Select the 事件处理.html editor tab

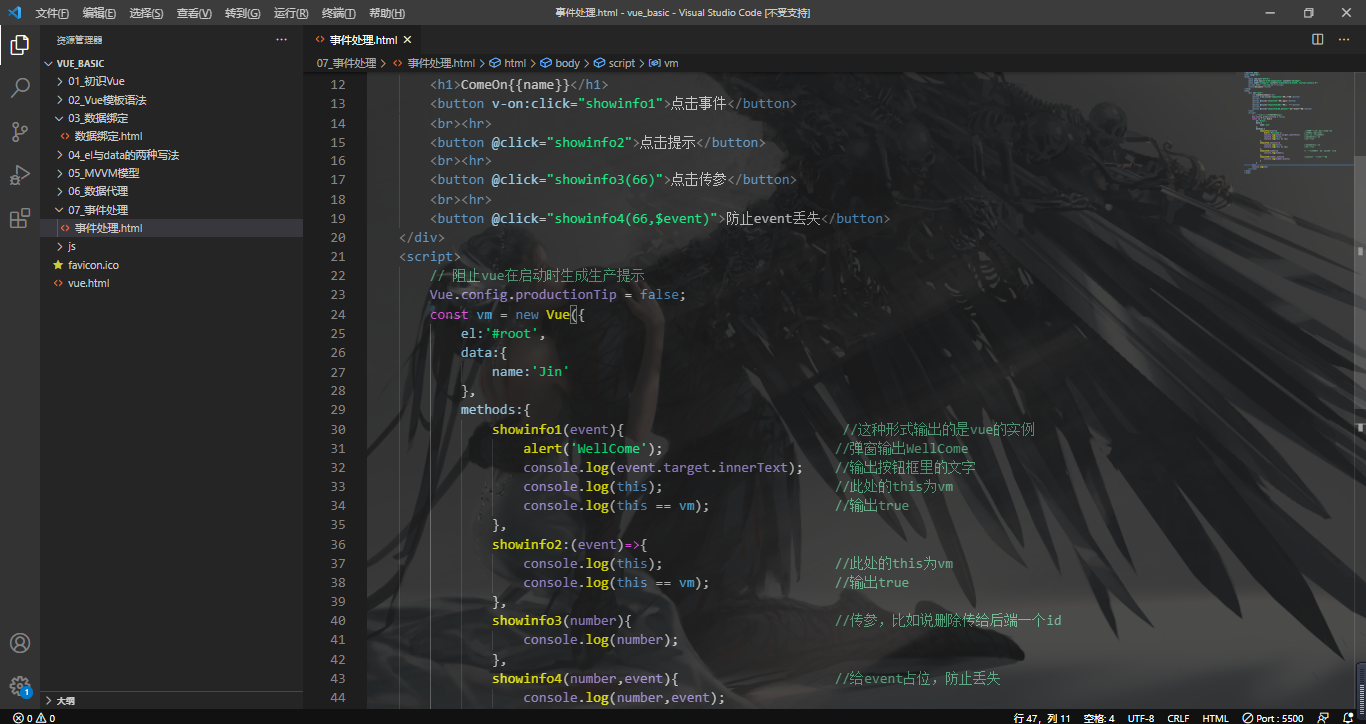(x=364, y=40)
